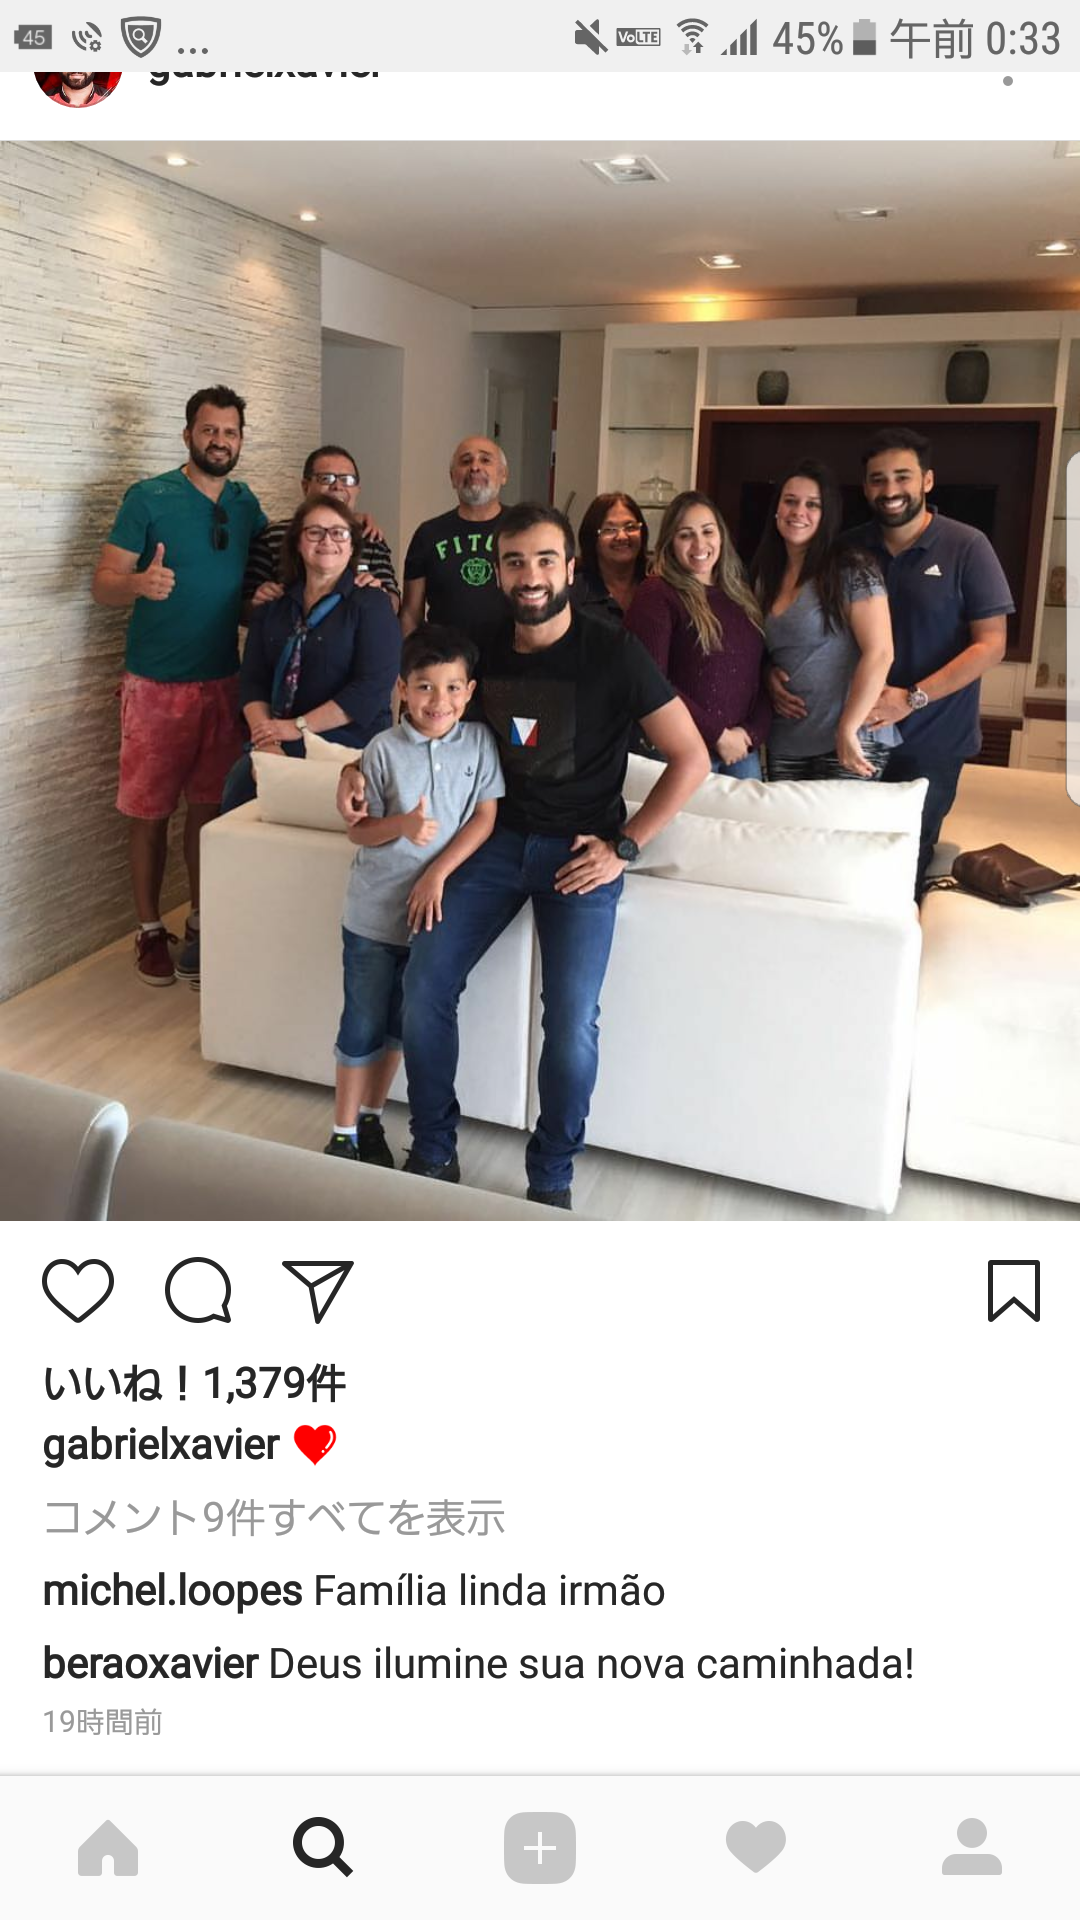Like the post with the heart icon
This screenshot has width=1080, height=1920.
coord(78,1291)
